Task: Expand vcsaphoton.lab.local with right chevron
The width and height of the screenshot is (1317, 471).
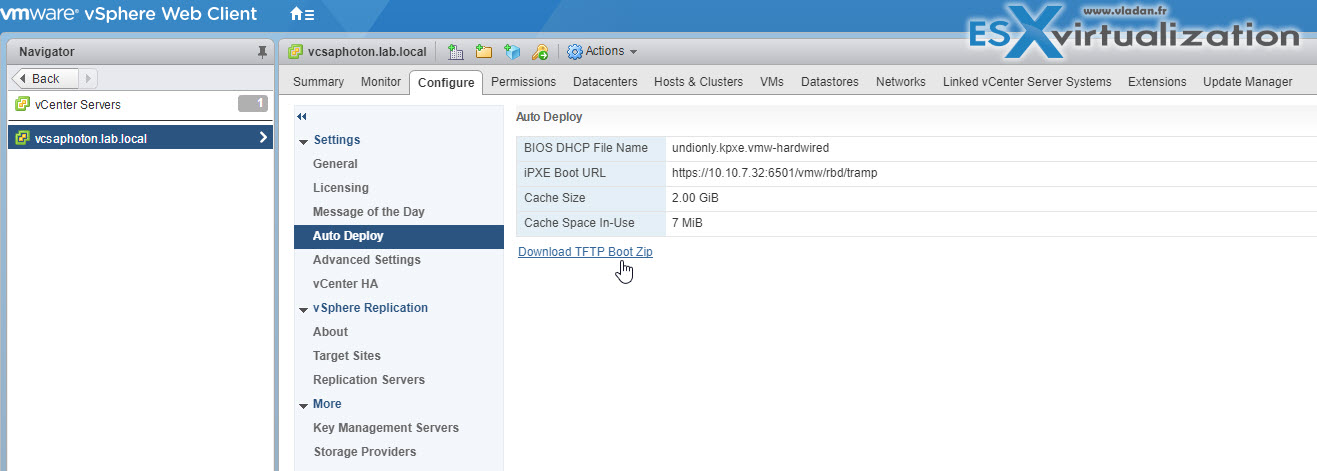Action: (x=263, y=138)
